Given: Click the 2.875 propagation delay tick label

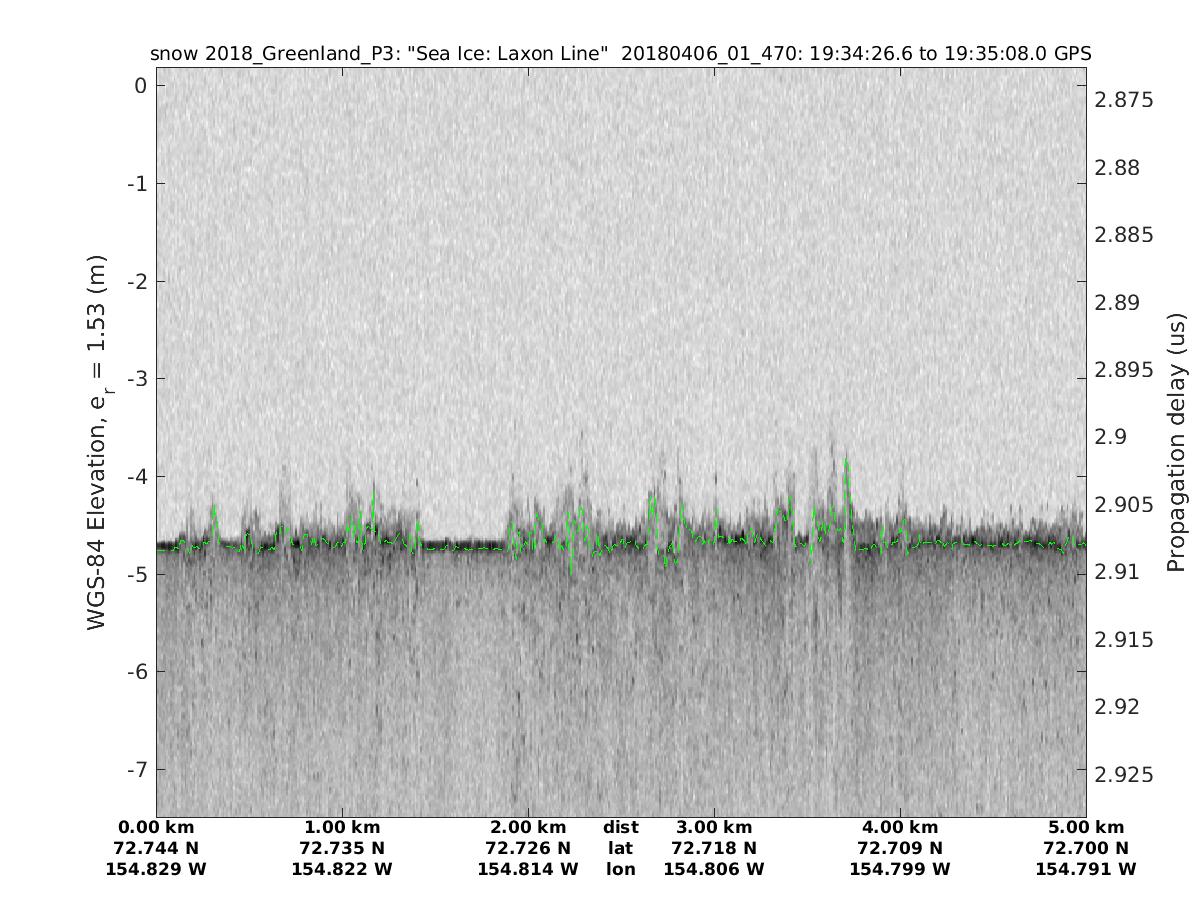Looking at the screenshot, I should click(x=1125, y=100).
